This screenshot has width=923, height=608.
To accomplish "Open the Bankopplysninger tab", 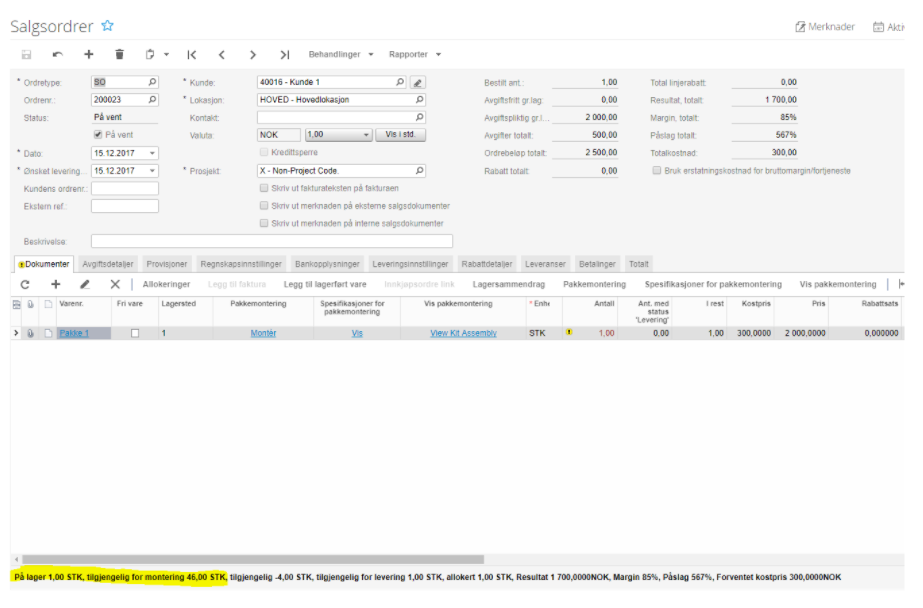I will pos(327,264).
